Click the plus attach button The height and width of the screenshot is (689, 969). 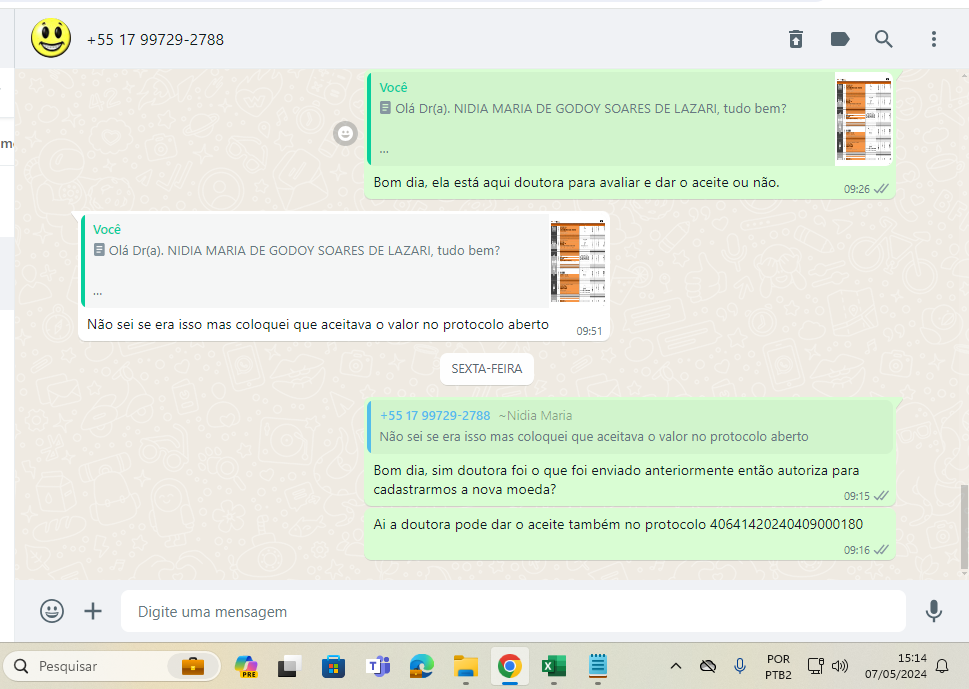click(x=93, y=611)
